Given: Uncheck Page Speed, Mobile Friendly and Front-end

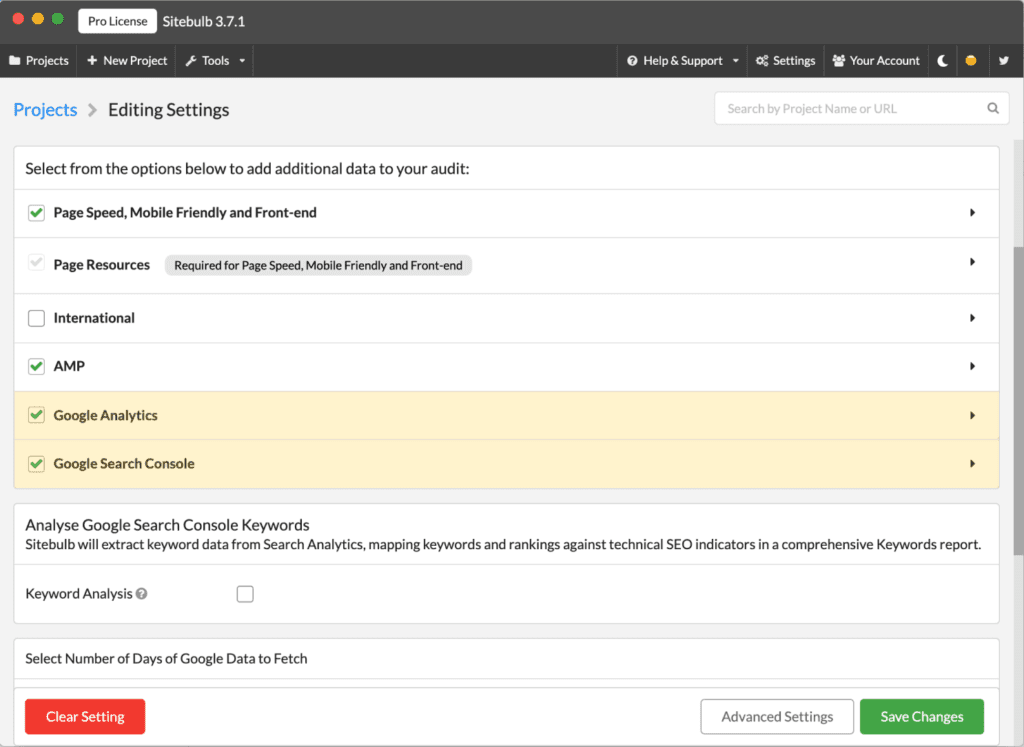Looking at the screenshot, I should [x=37, y=213].
